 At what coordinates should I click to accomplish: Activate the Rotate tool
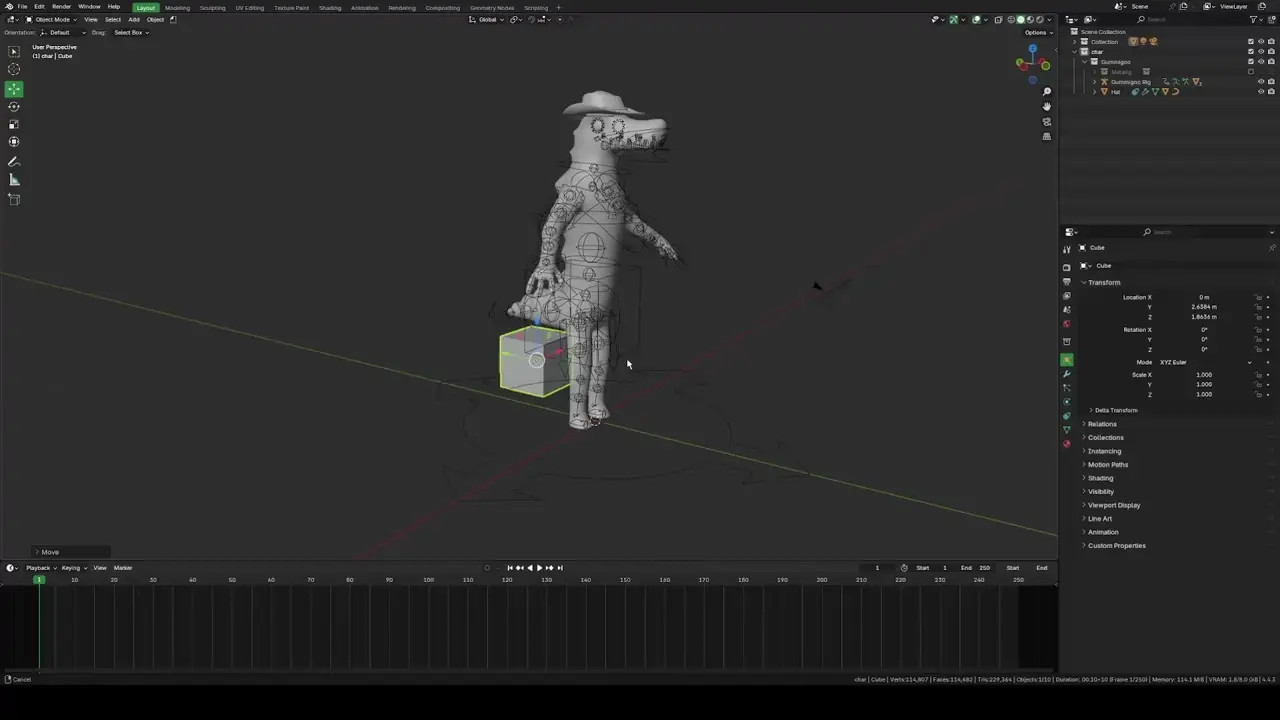click(x=14, y=106)
